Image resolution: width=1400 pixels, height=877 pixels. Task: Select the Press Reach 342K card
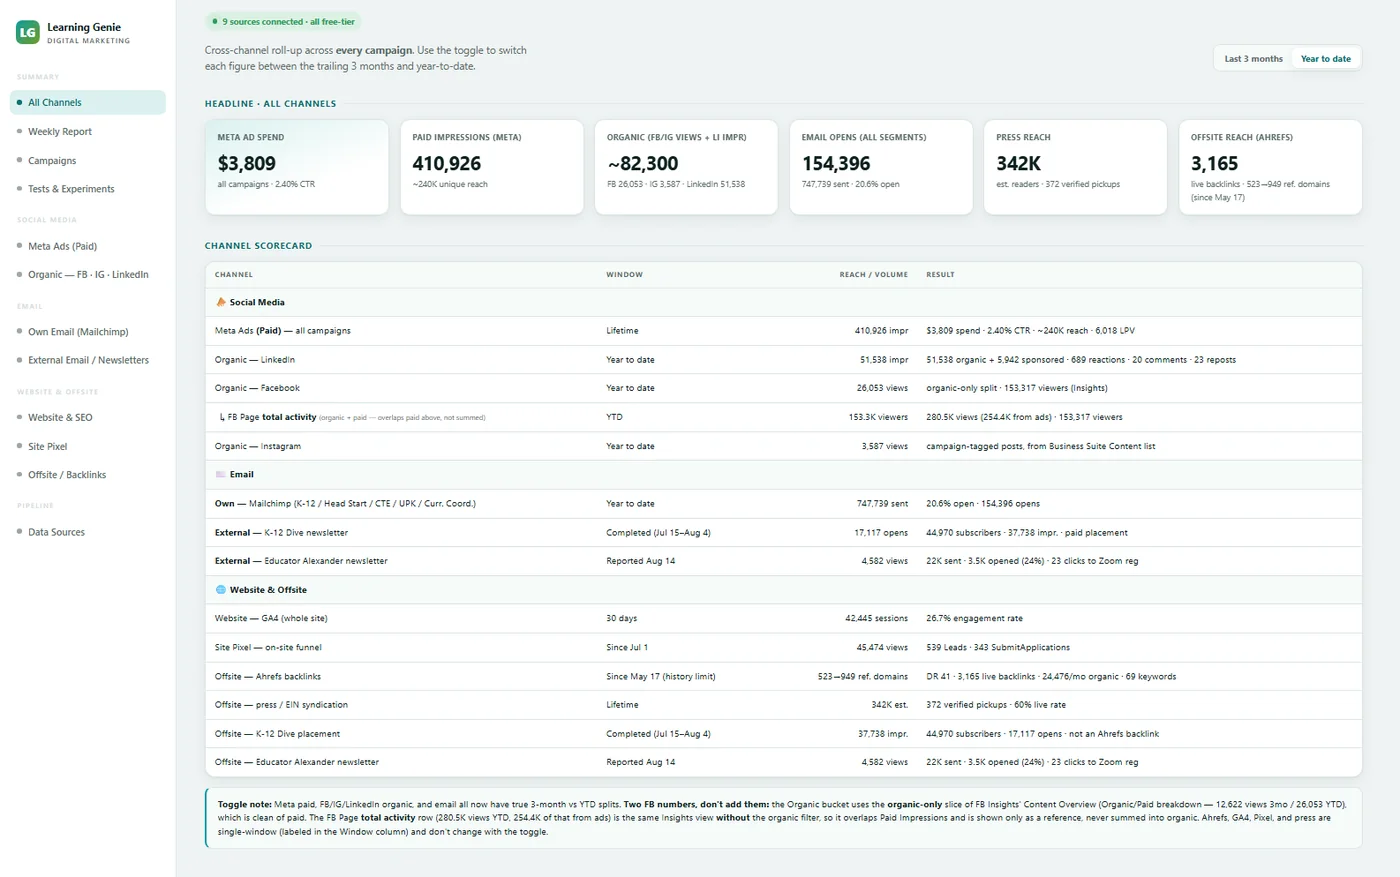pos(1075,167)
